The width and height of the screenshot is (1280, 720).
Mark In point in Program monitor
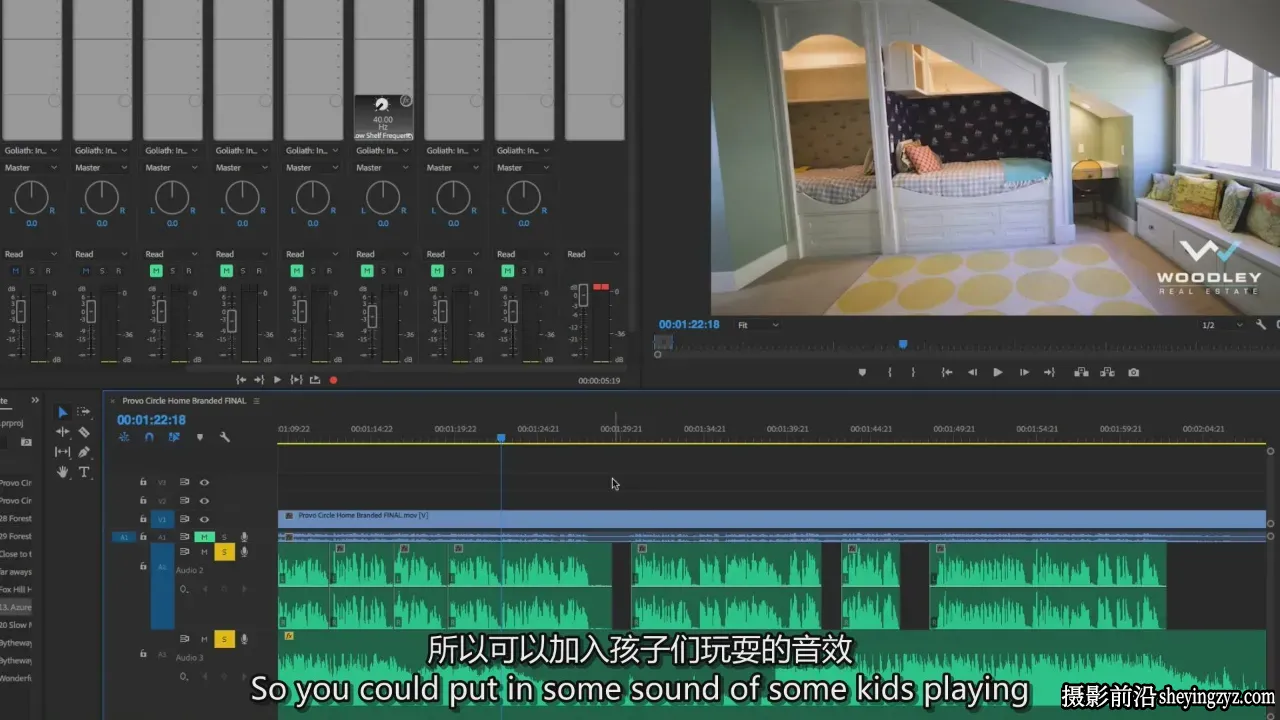click(x=889, y=372)
